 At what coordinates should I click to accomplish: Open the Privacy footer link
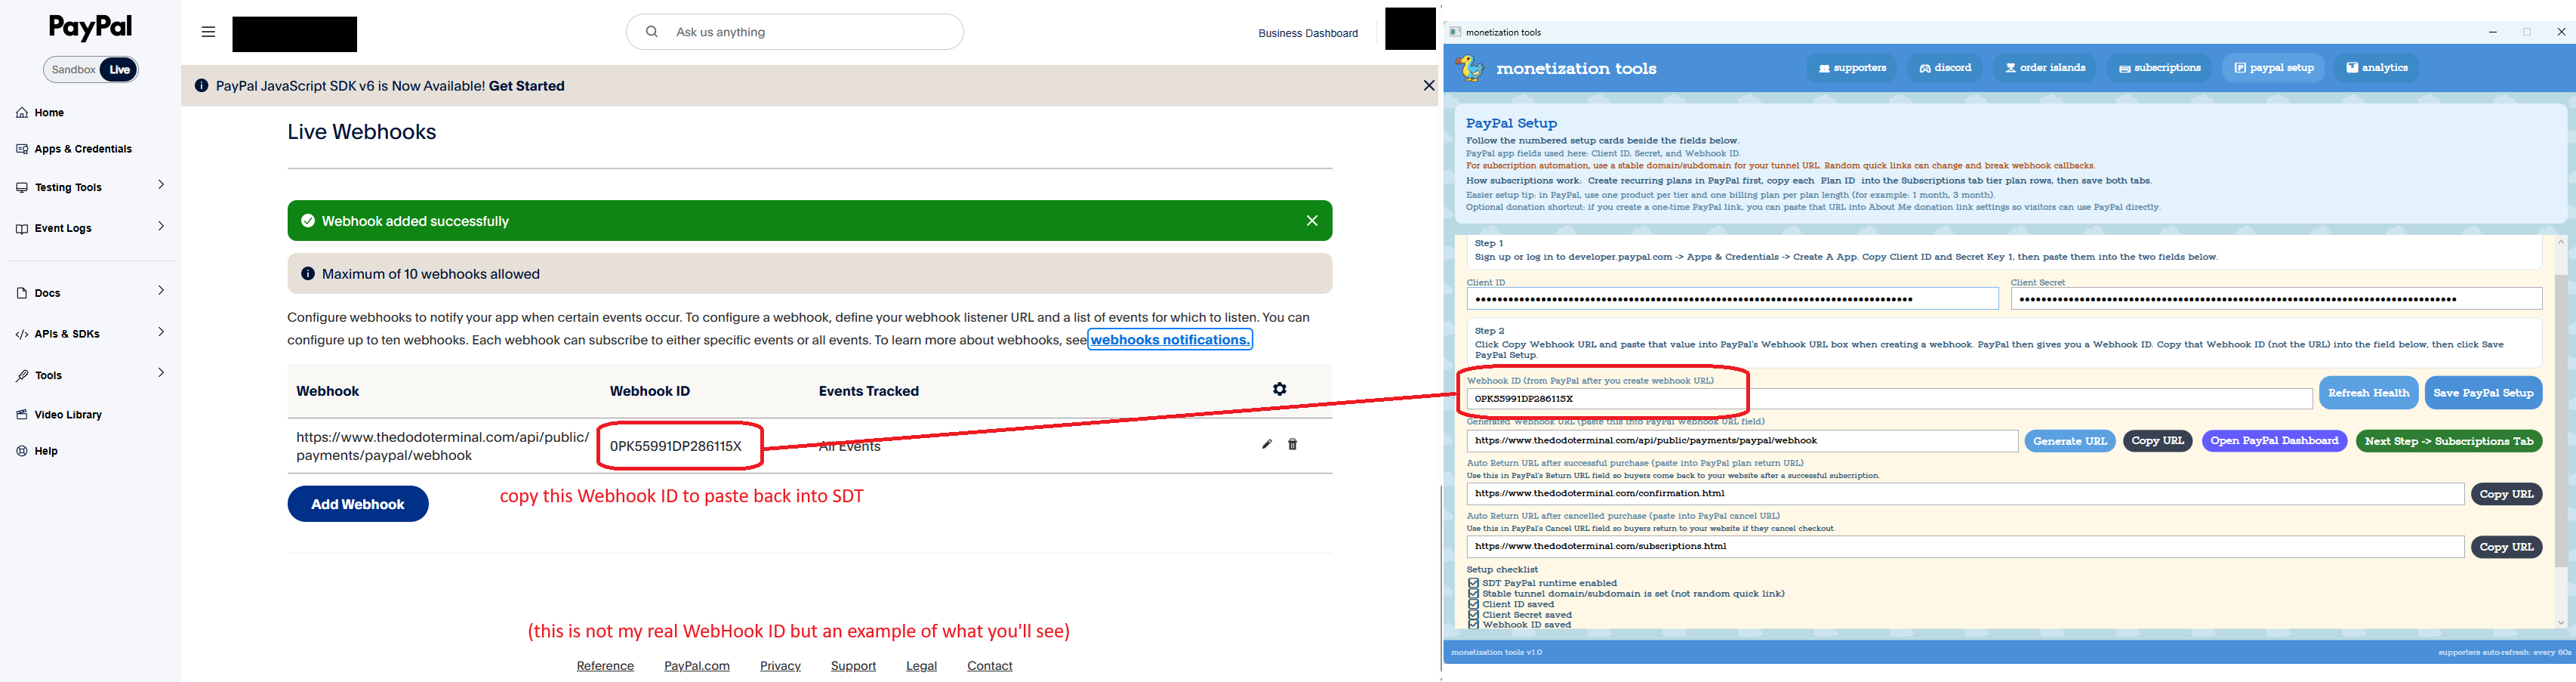click(780, 666)
